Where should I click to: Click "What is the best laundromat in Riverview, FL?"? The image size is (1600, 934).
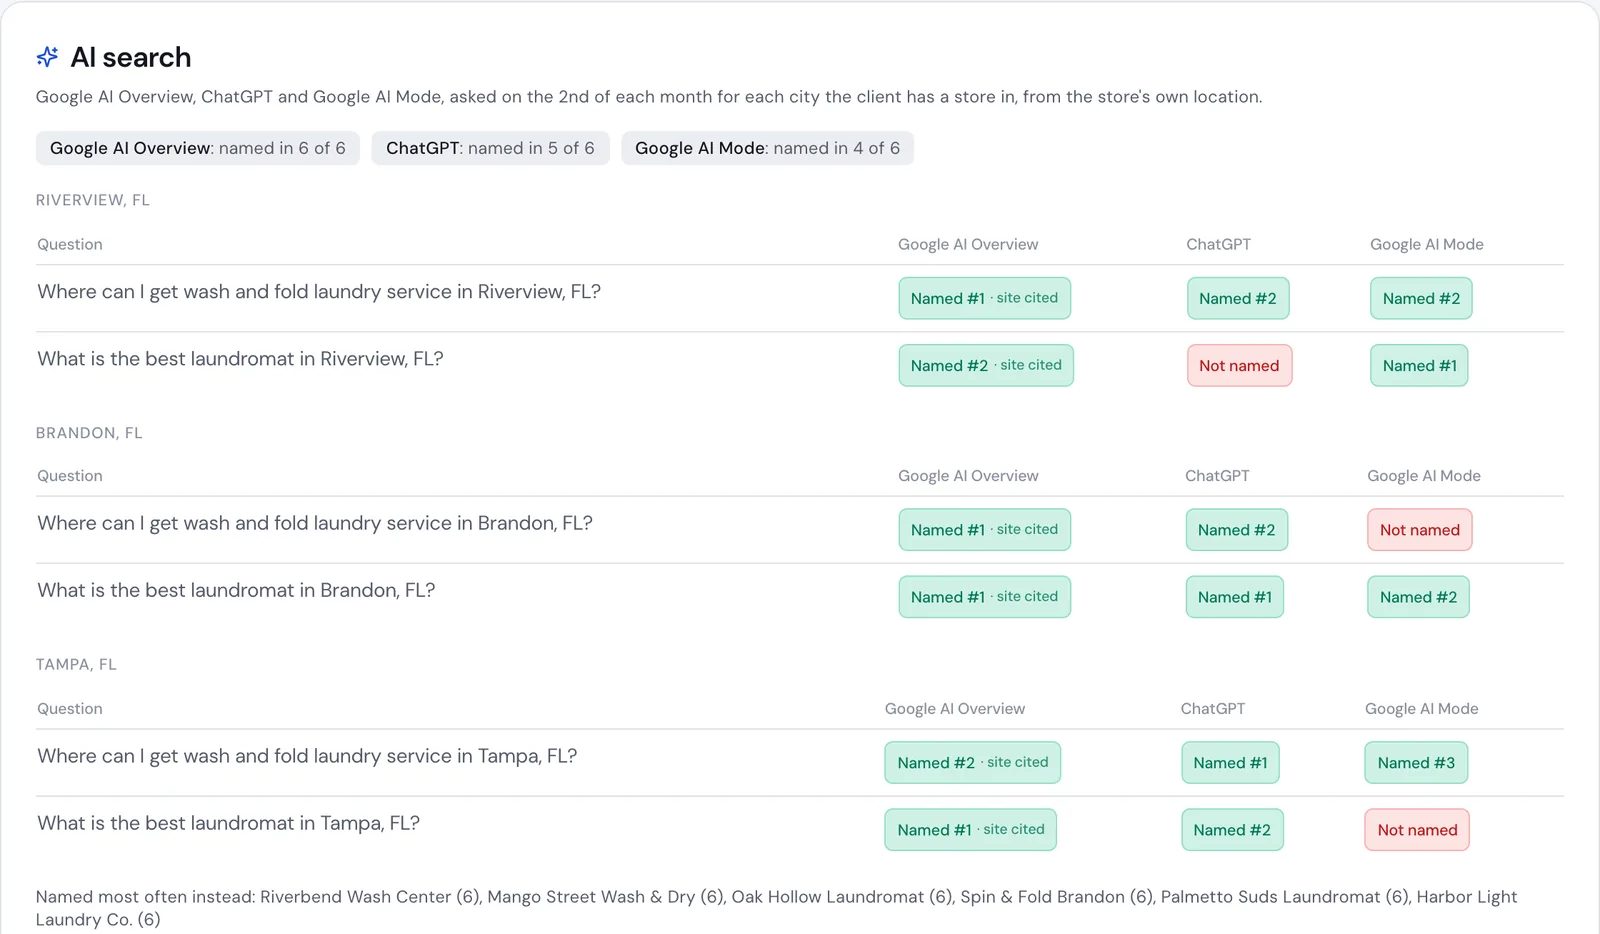pyautogui.click(x=240, y=358)
